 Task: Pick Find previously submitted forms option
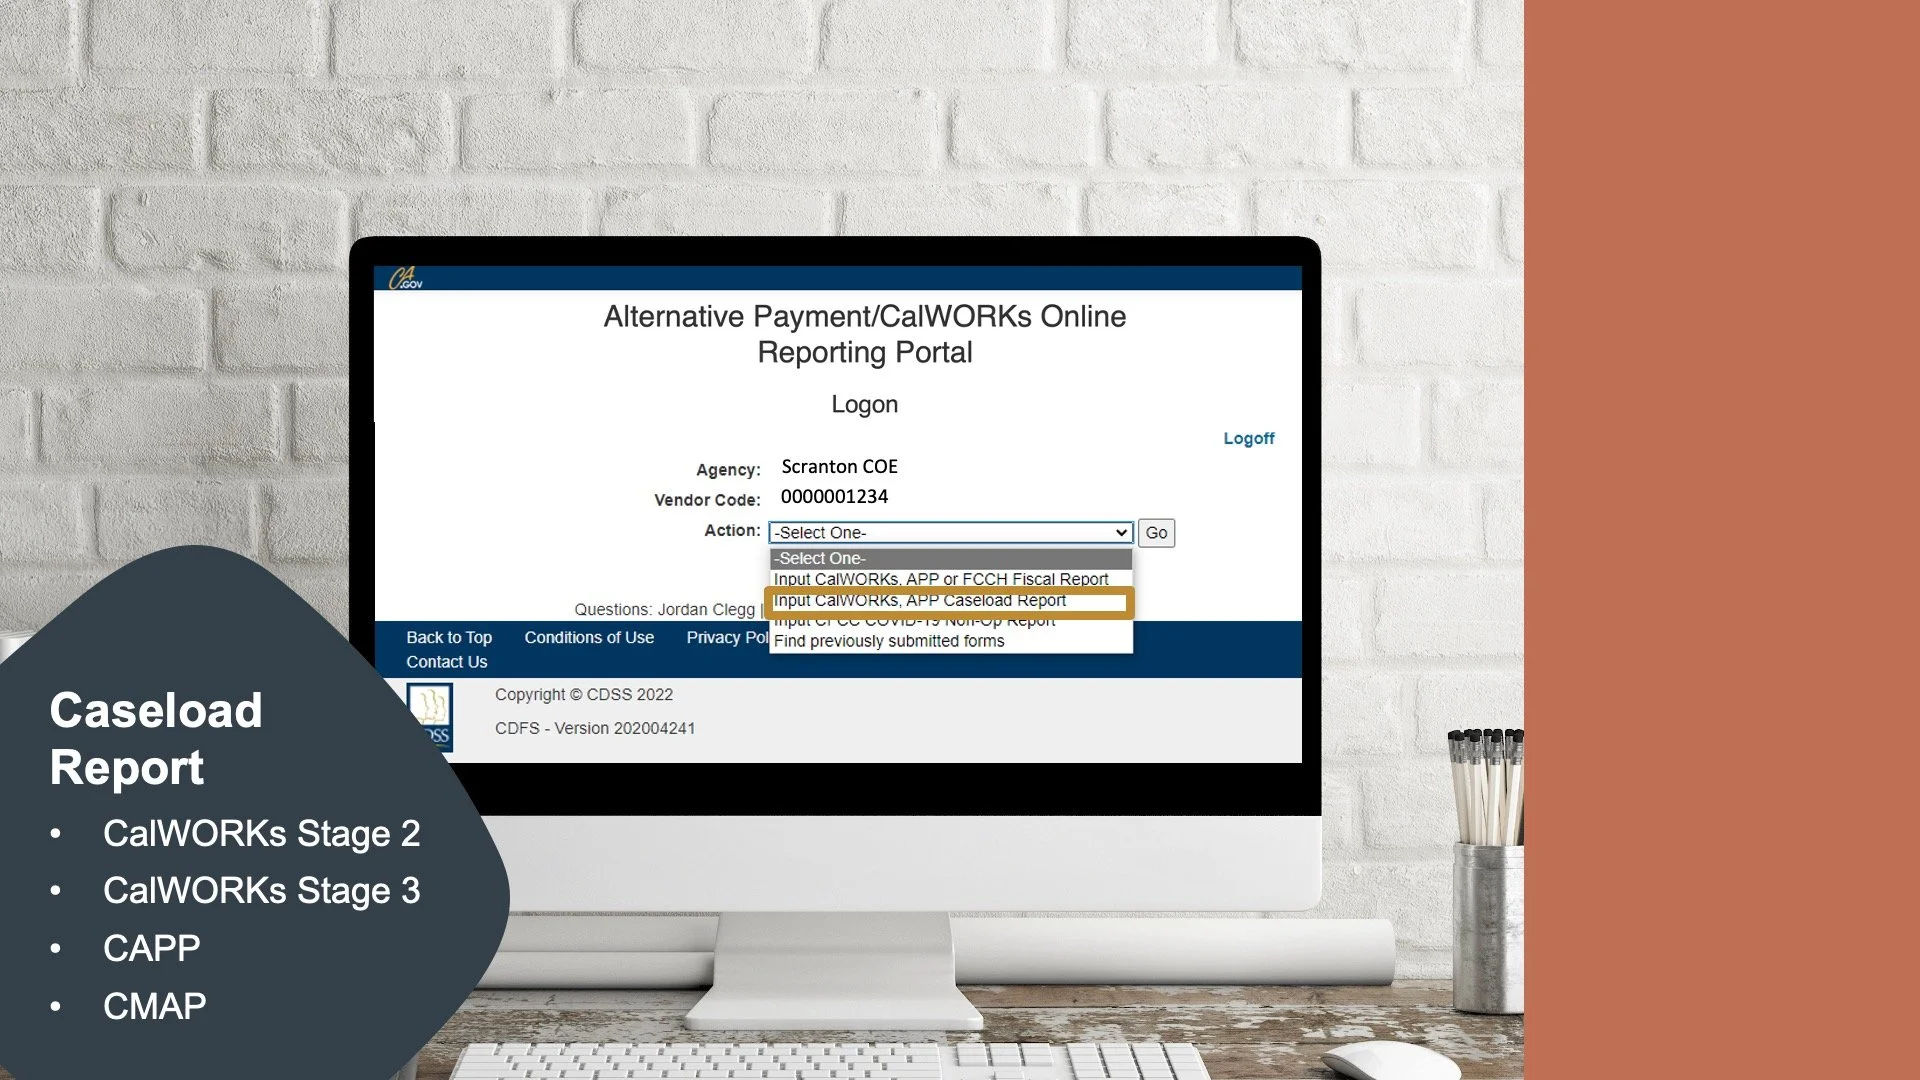(x=889, y=641)
